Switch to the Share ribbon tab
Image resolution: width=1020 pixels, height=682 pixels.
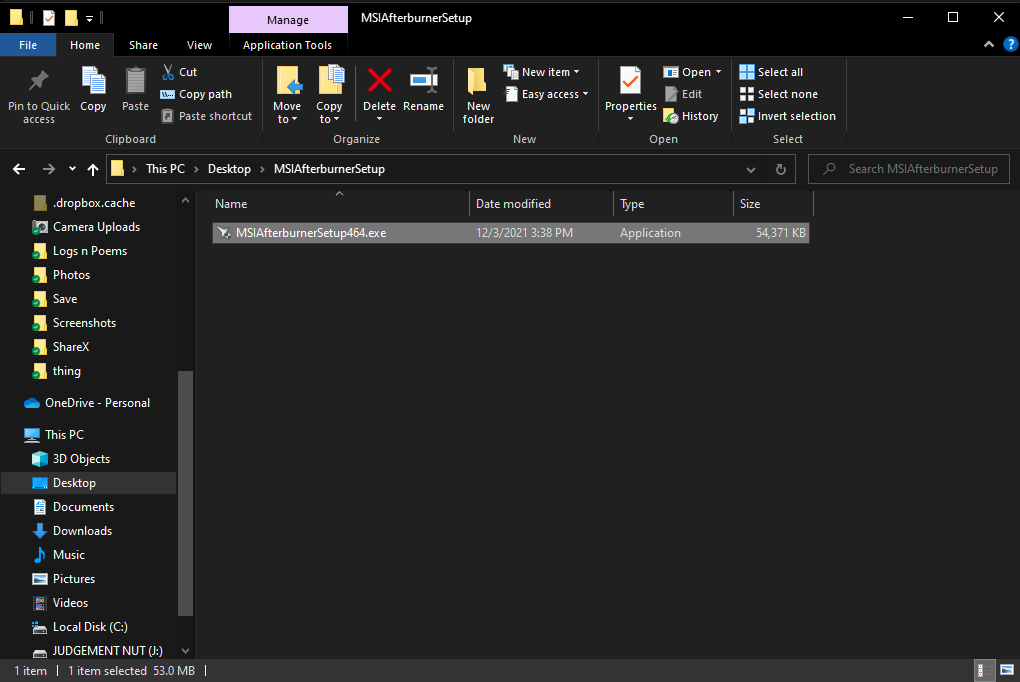143,45
